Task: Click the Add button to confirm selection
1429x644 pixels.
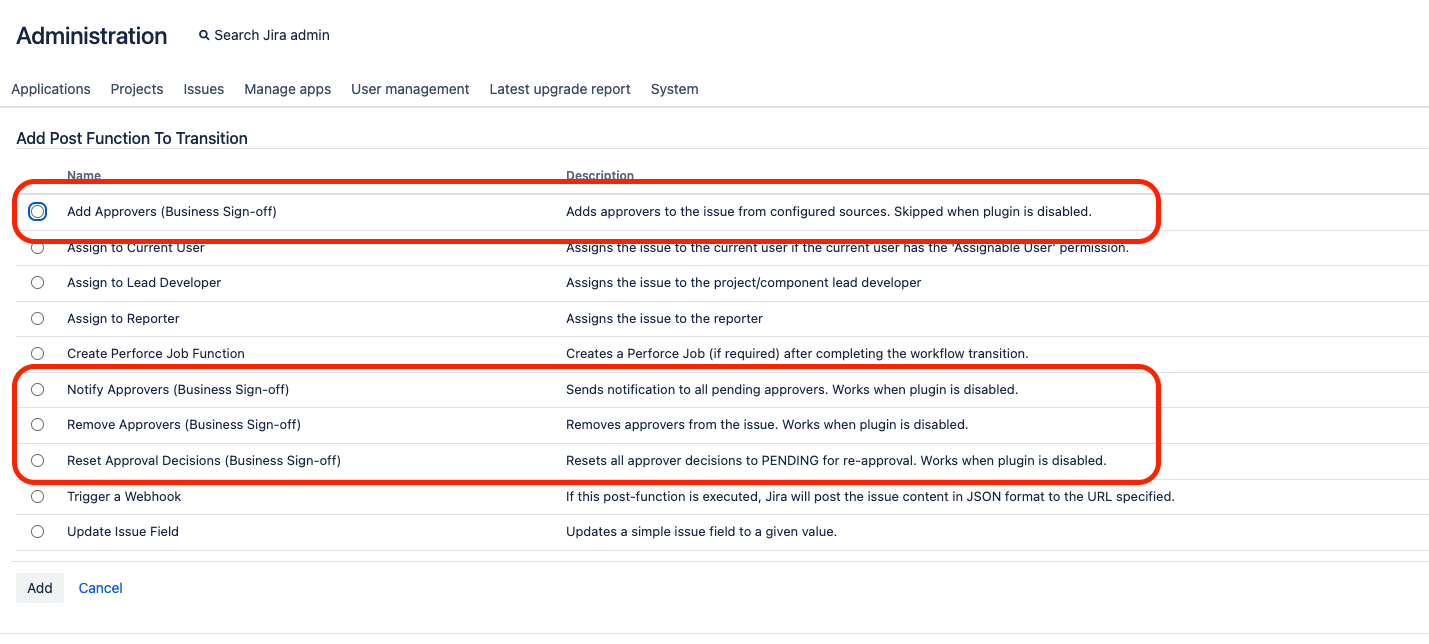Action: click(x=39, y=588)
